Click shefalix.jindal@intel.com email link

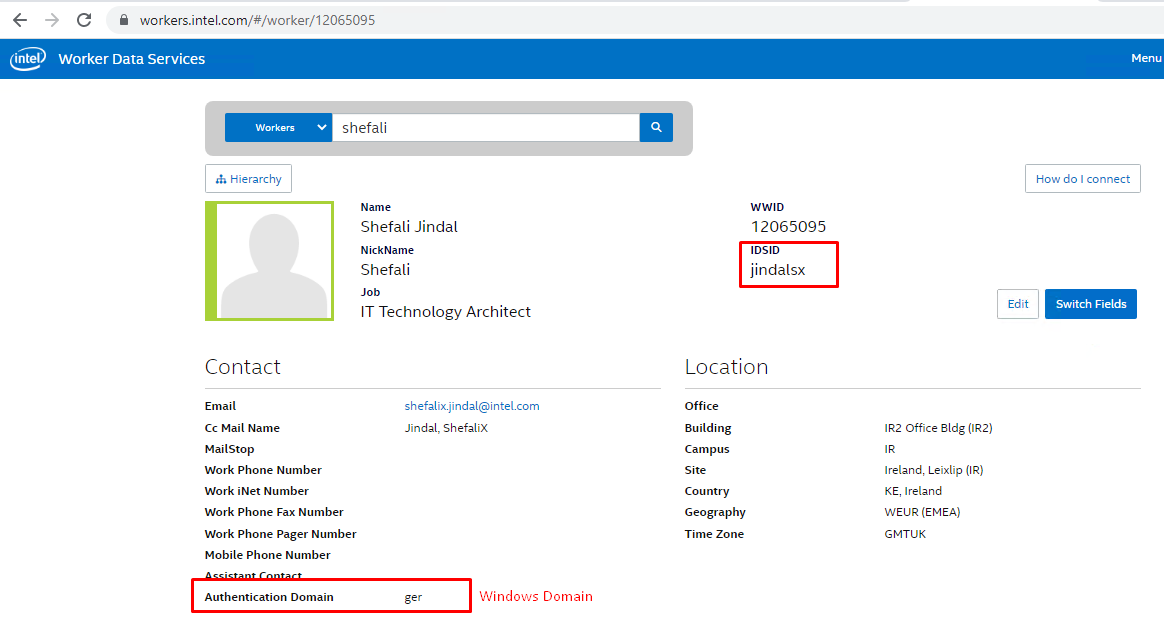472,406
